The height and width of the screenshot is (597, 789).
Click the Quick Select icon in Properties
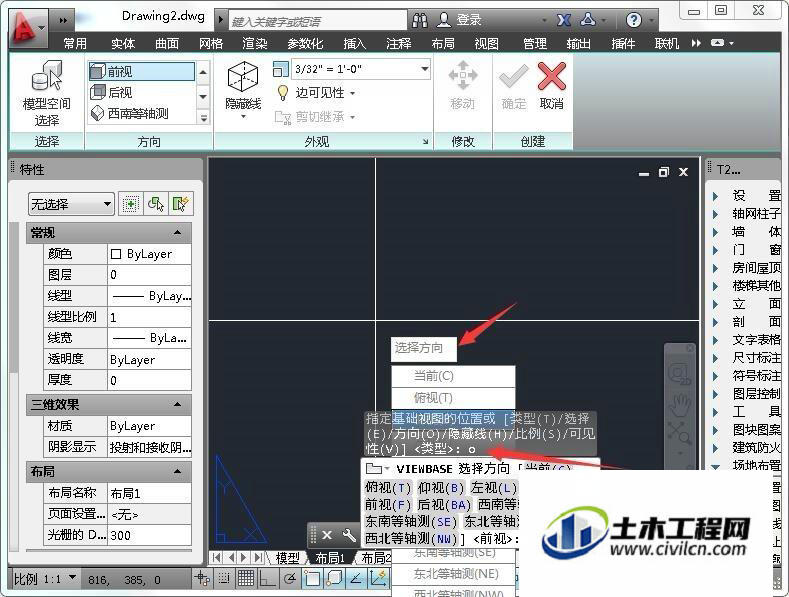pos(181,204)
